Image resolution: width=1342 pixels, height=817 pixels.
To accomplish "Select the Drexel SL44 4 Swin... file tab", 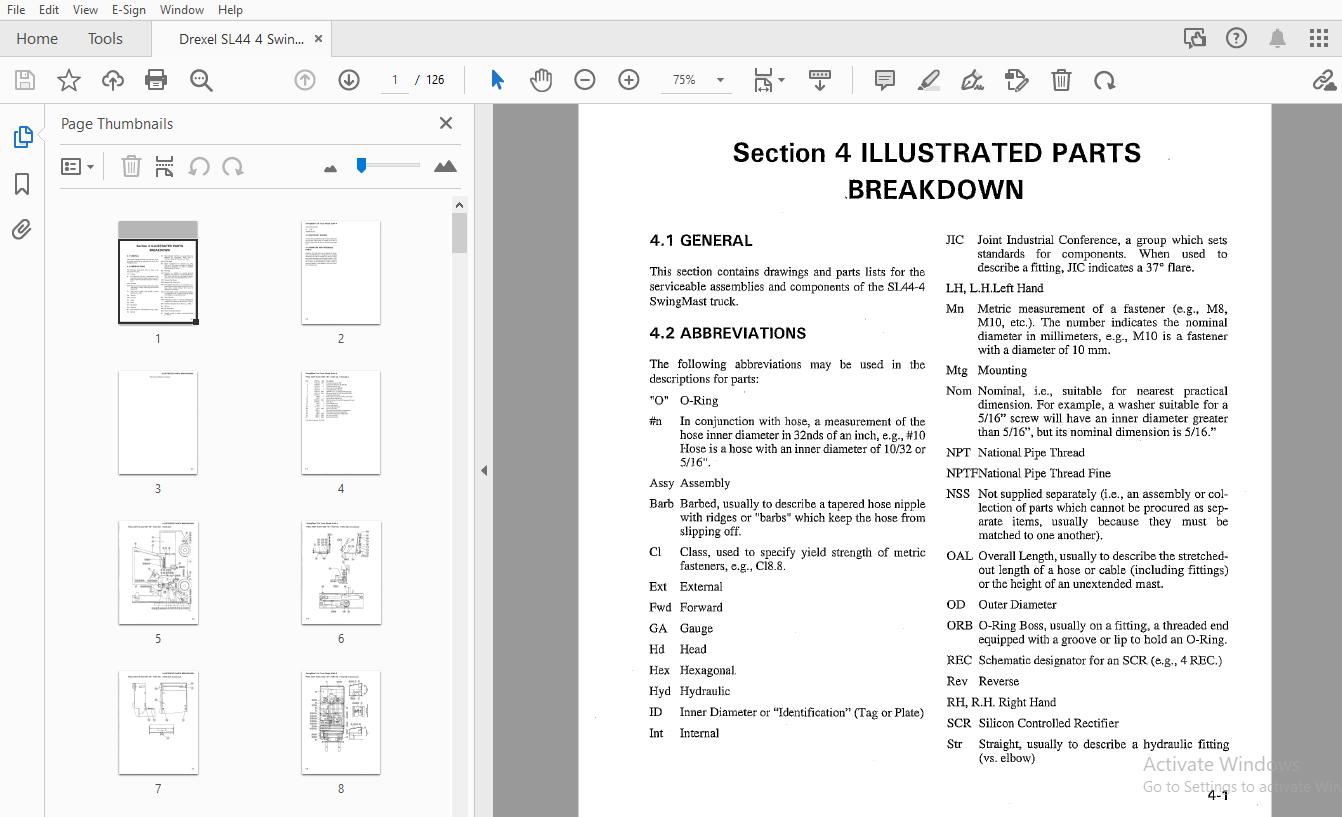I will click(x=241, y=39).
